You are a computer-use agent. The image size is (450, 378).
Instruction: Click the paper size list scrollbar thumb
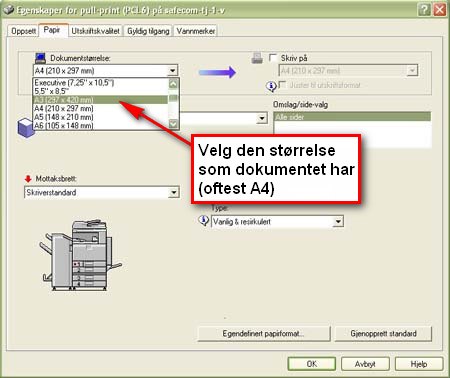click(173, 98)
